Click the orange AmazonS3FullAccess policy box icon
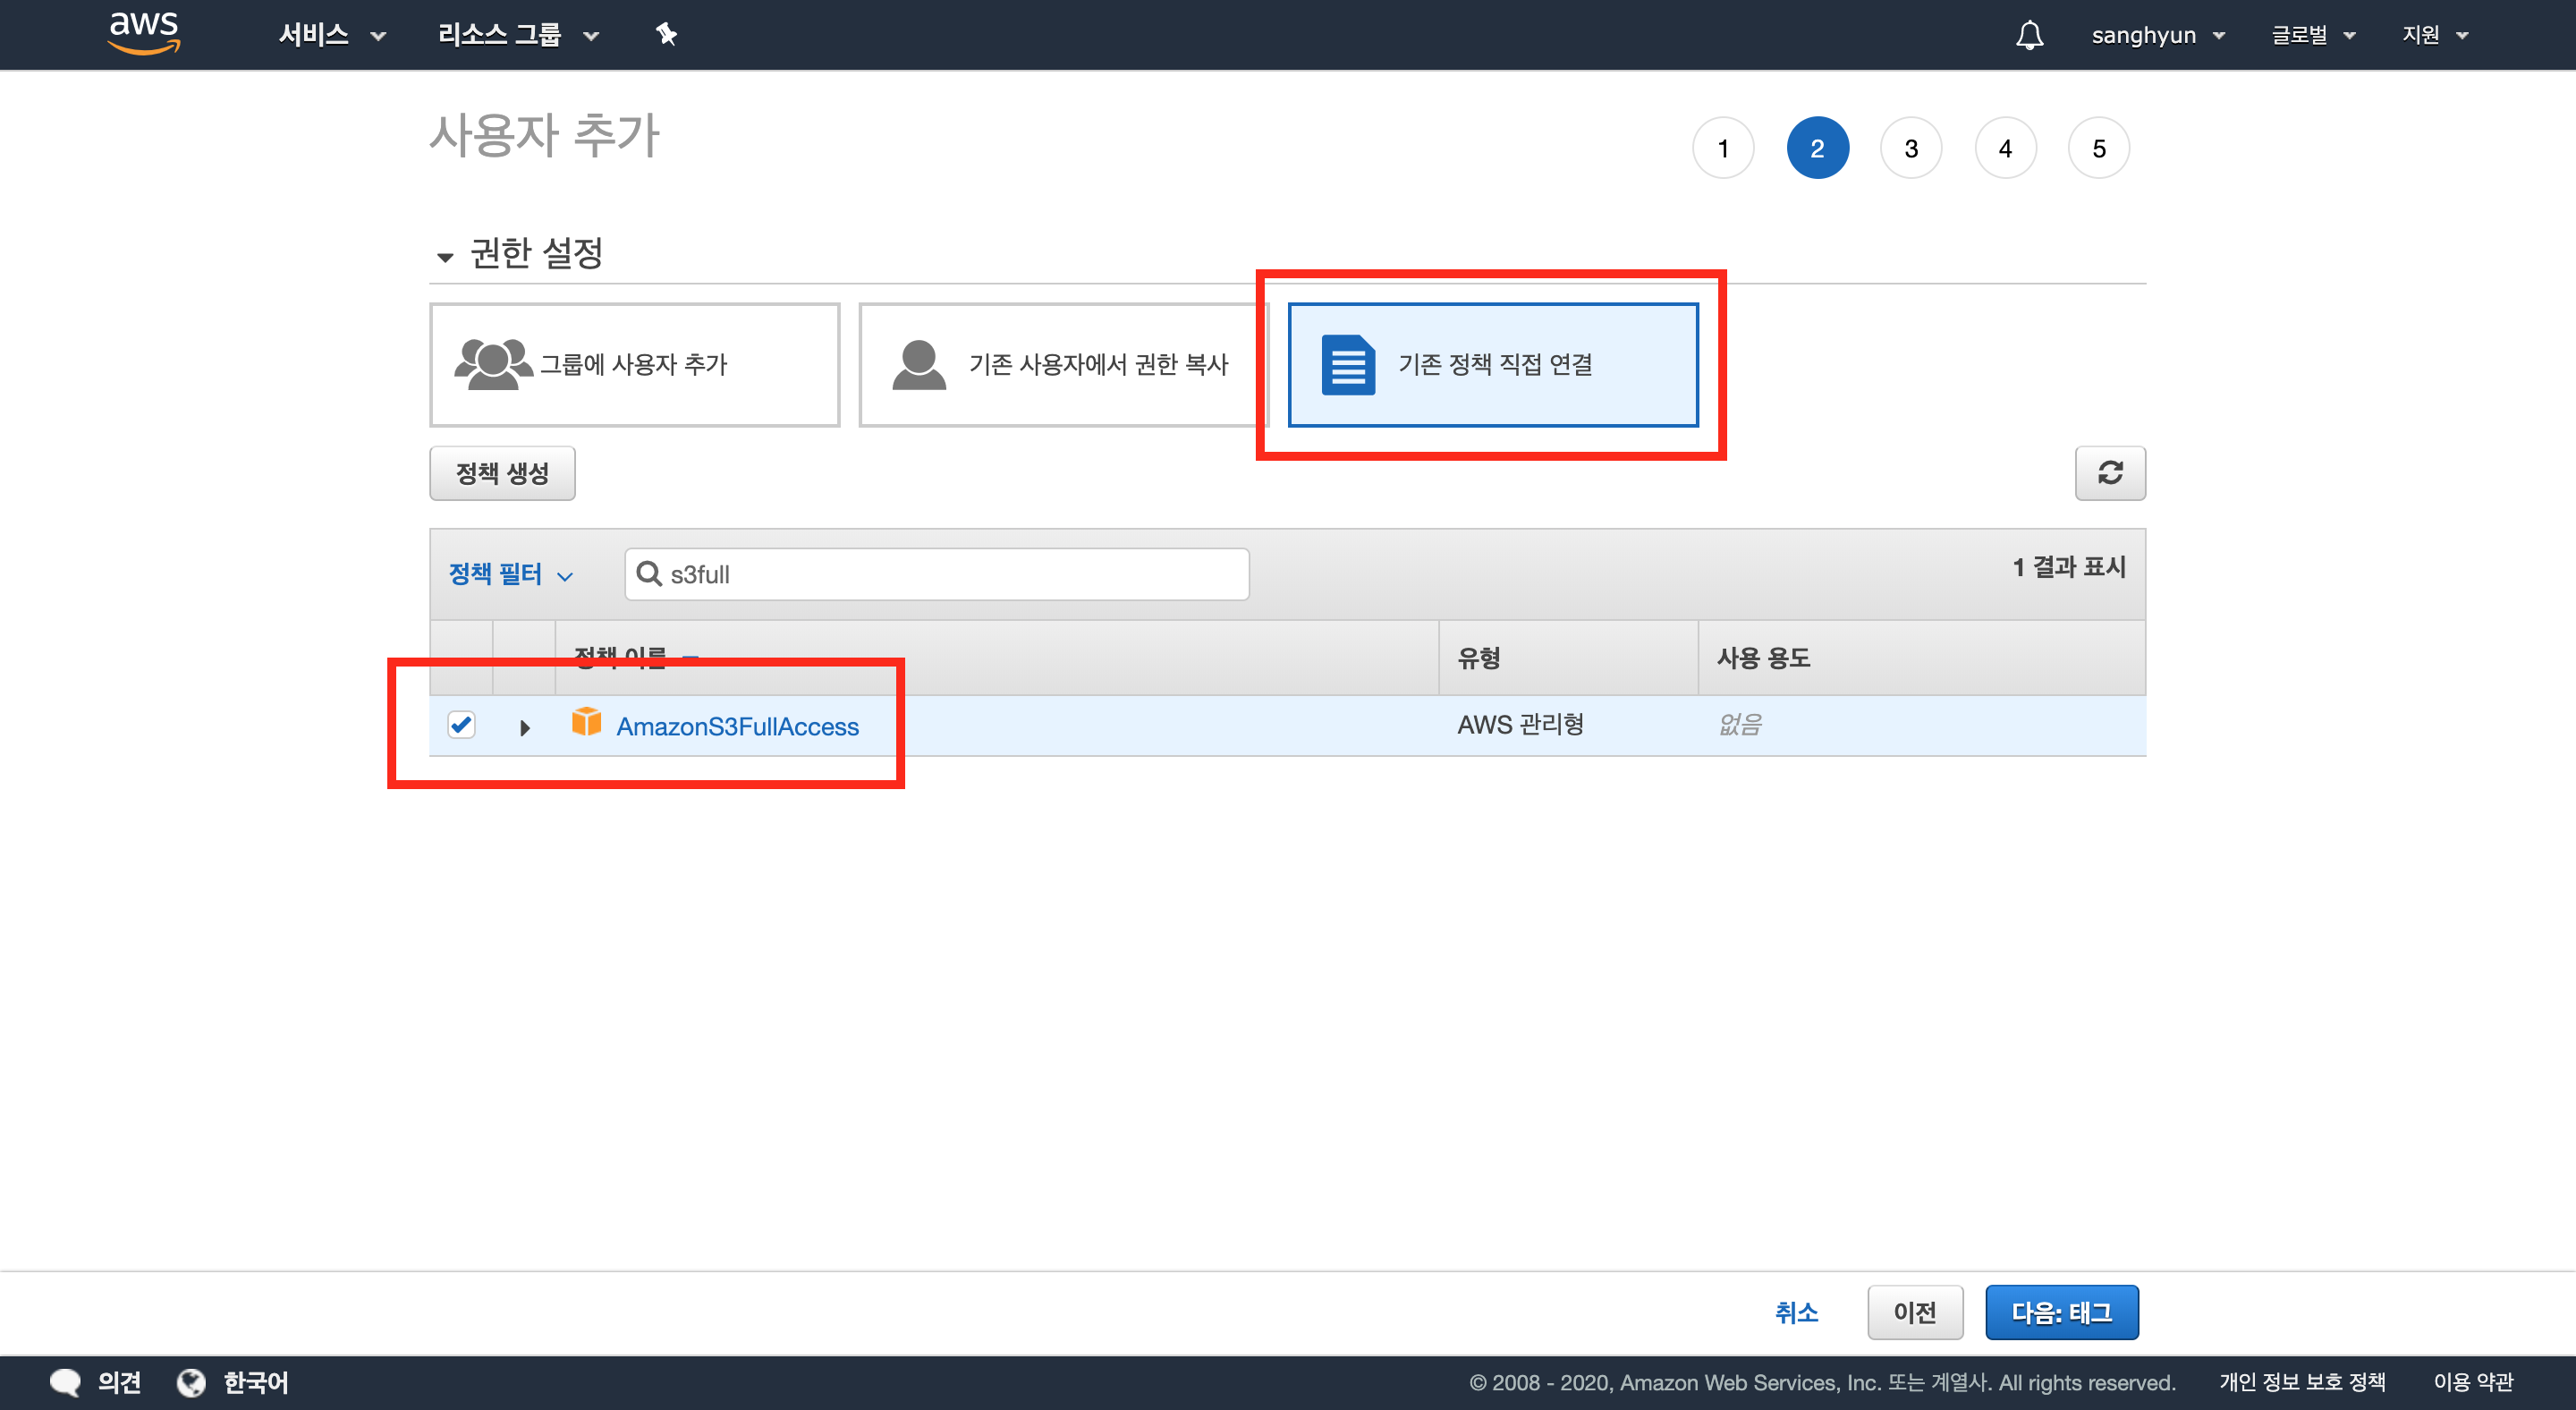The height and width of the screenshot is (1410, 2576). [x=586, y=722]
